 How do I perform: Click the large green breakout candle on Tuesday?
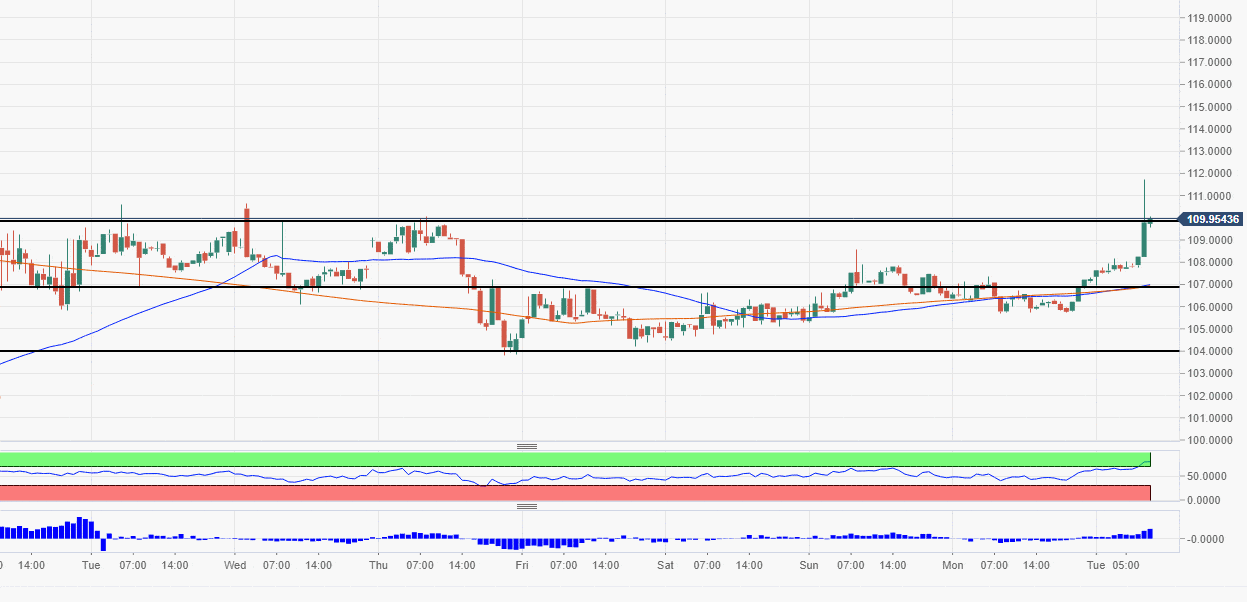(1144, 238)
